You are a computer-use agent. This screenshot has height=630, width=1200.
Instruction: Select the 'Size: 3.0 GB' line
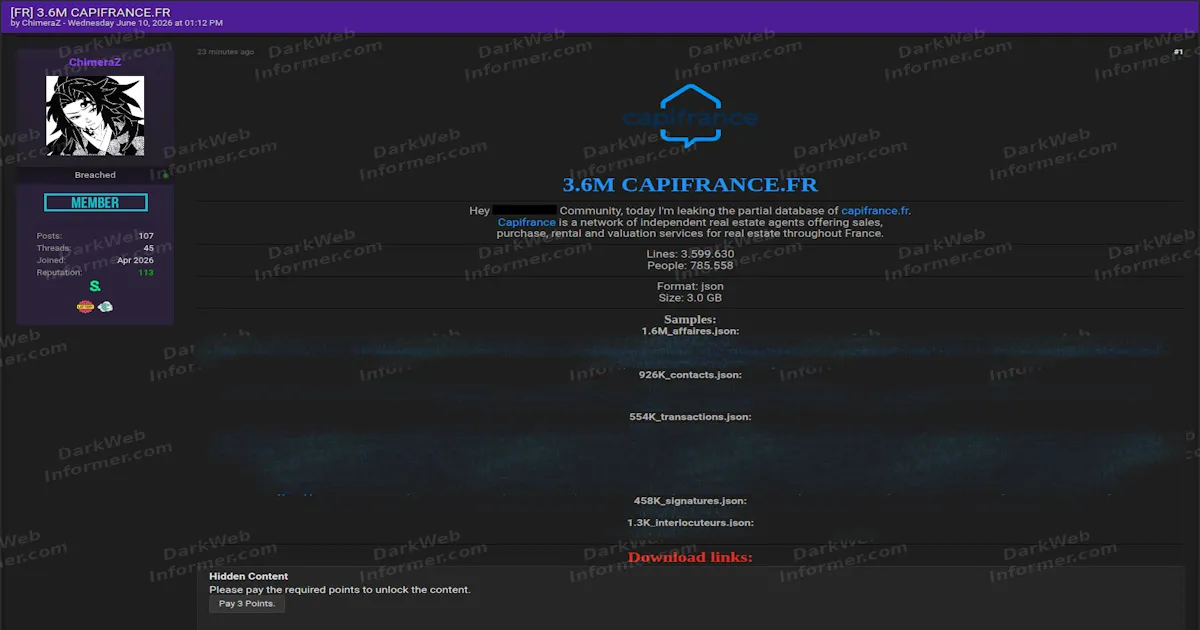690,298
